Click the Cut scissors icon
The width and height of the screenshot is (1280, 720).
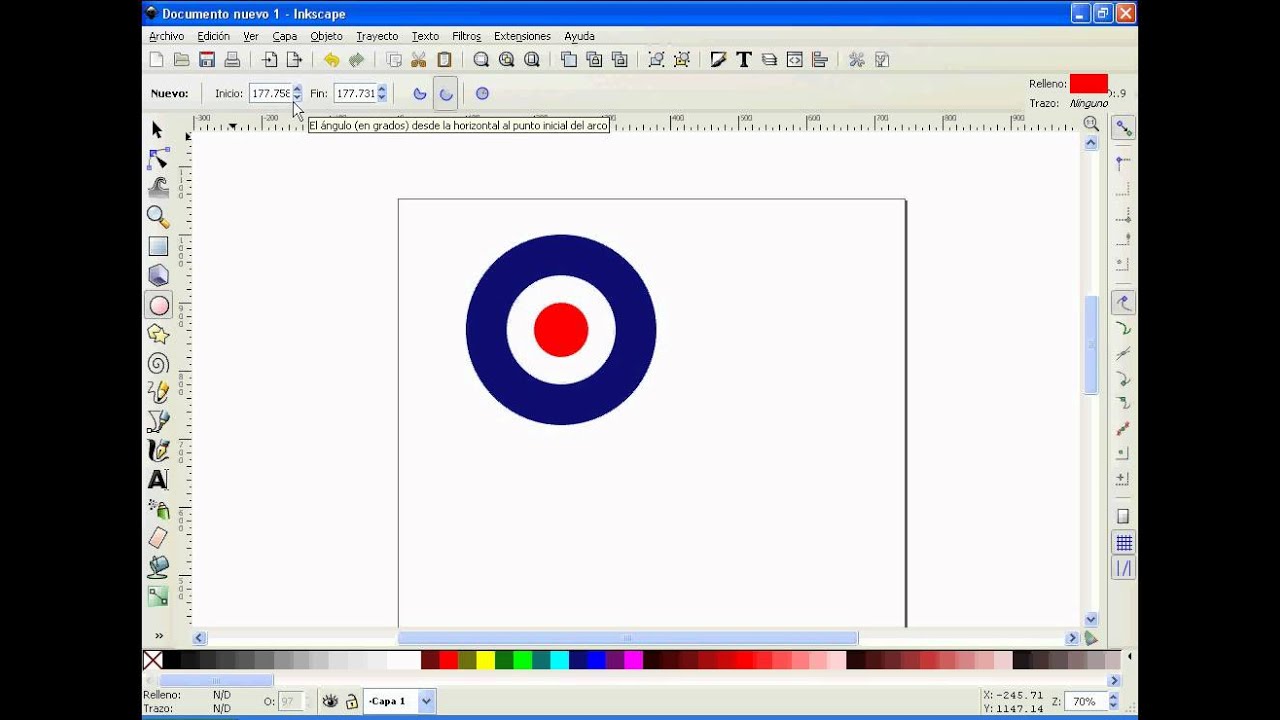point(419,60)
